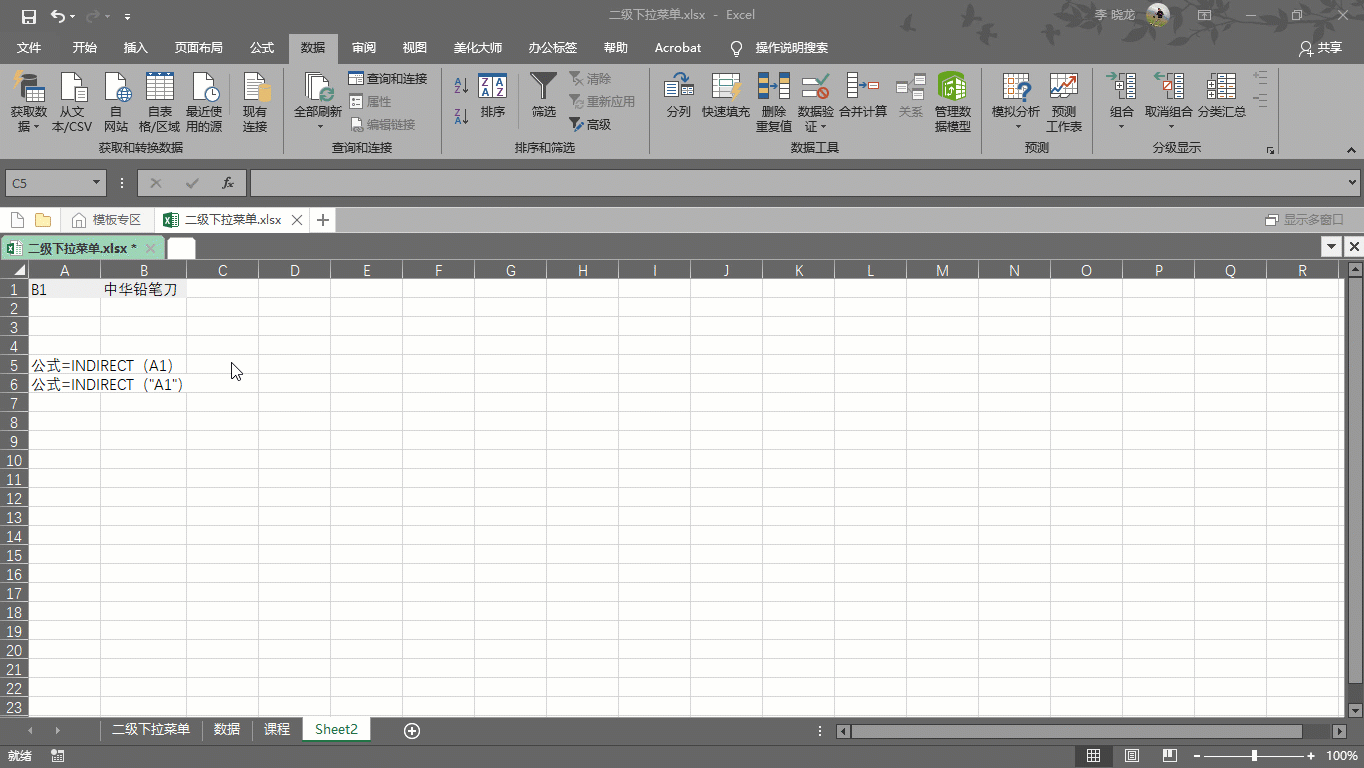The image size is (1364, 768).
Task: Click 现有连接 icon
Action: point(255,87)
